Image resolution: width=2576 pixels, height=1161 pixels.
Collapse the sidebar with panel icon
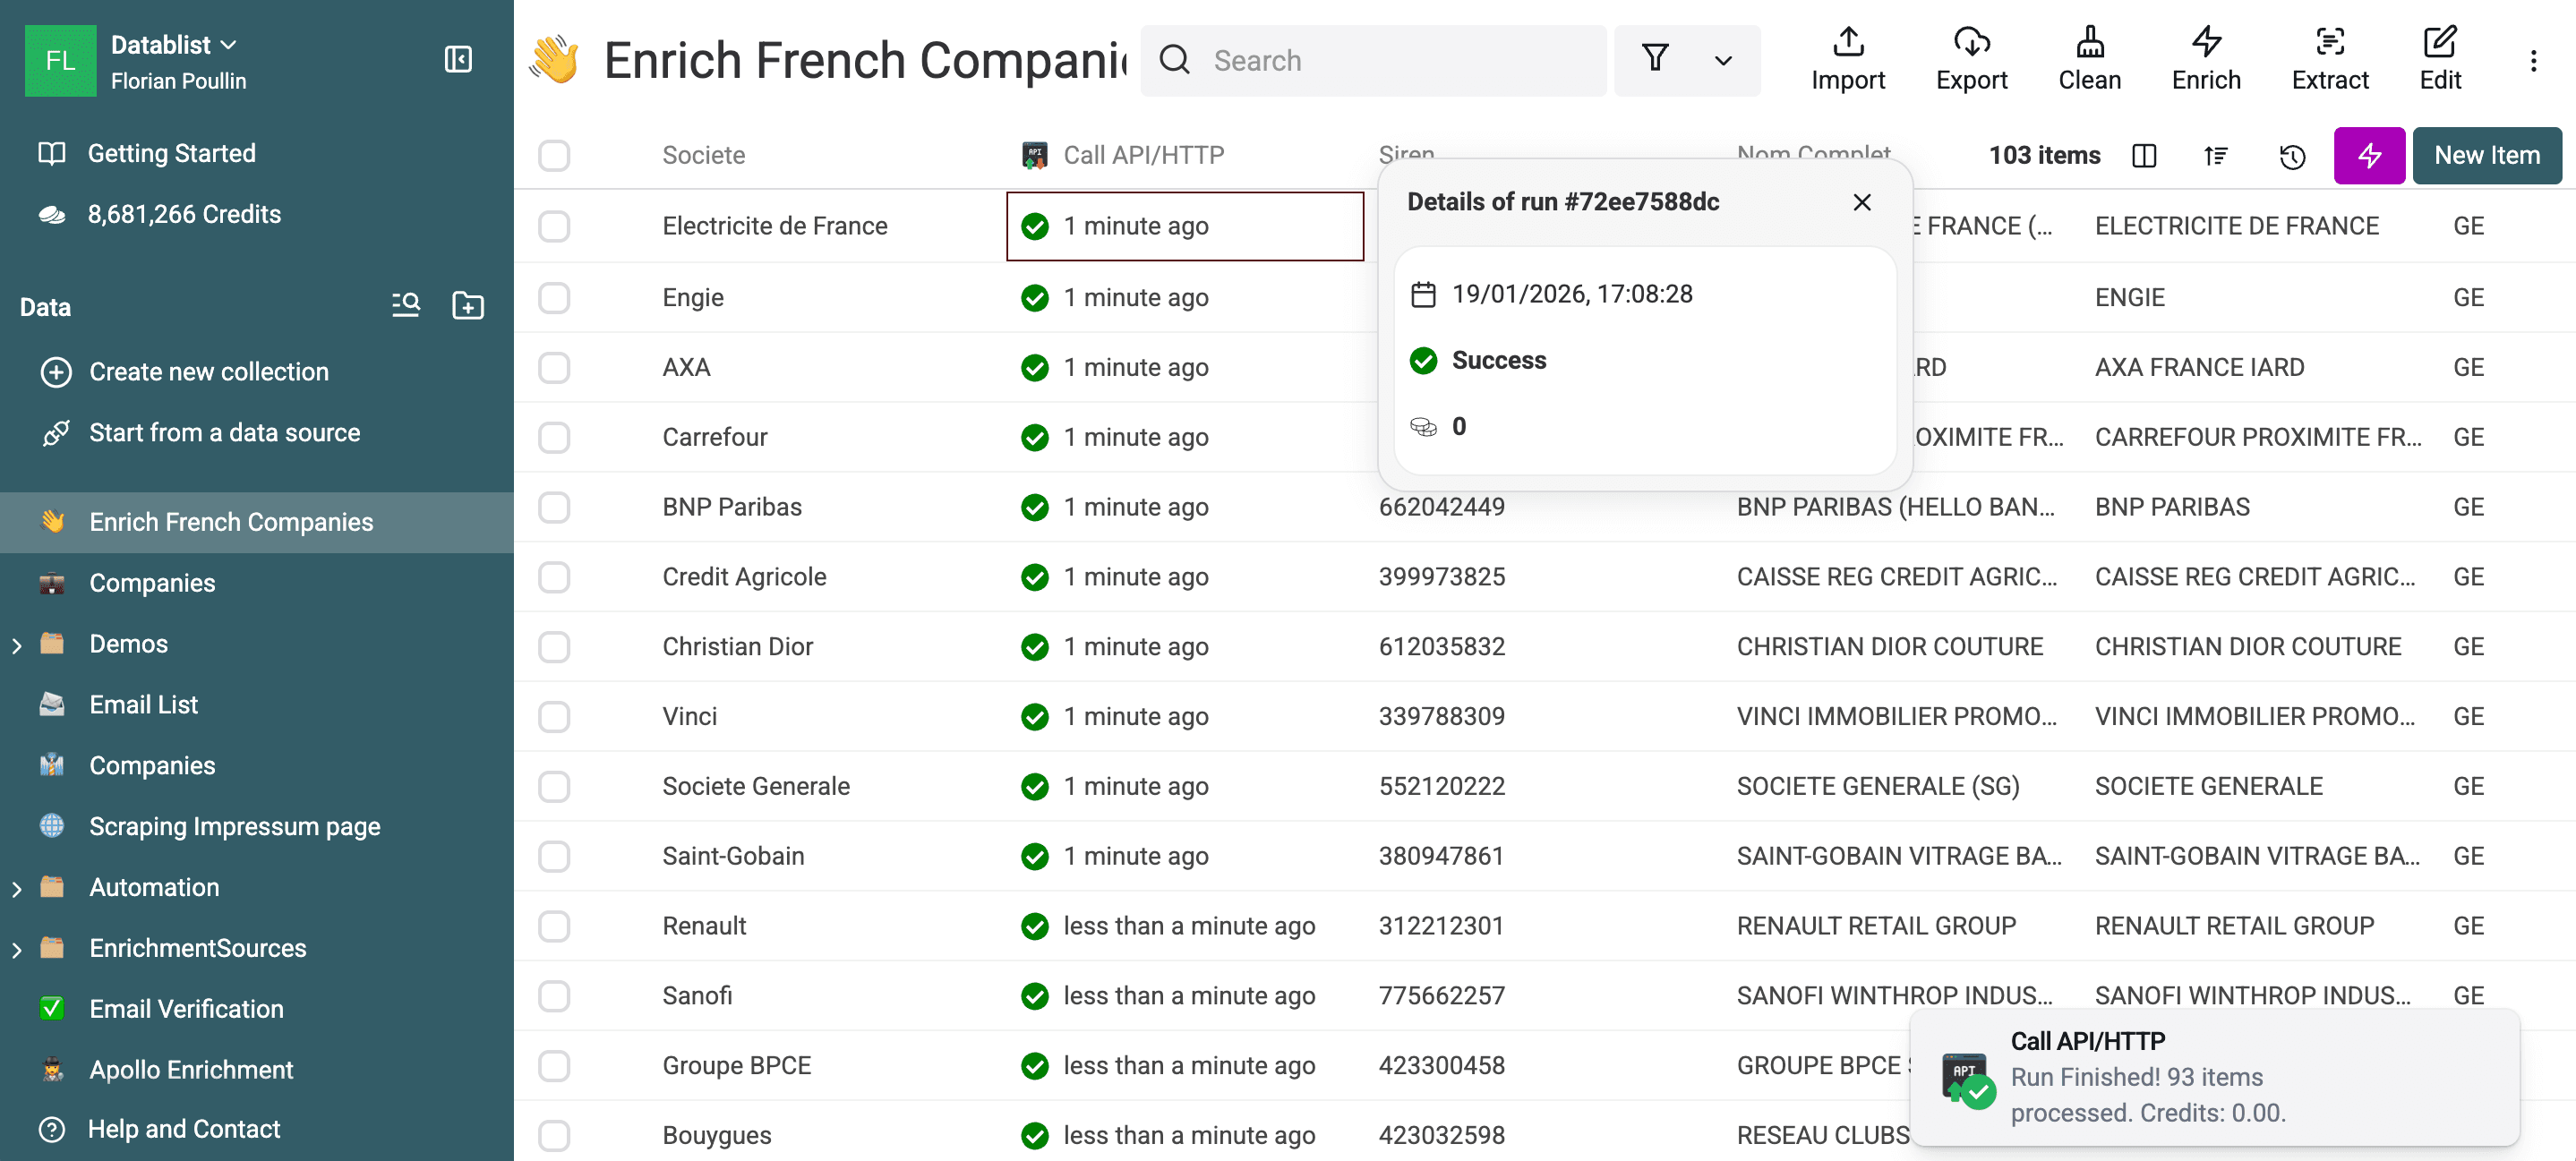(x=458, y=60)
